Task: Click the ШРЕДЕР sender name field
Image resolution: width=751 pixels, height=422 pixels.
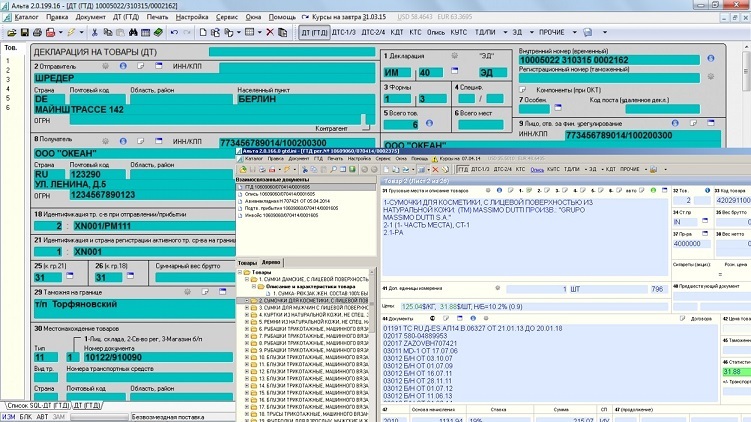Action: coord(205,78)
